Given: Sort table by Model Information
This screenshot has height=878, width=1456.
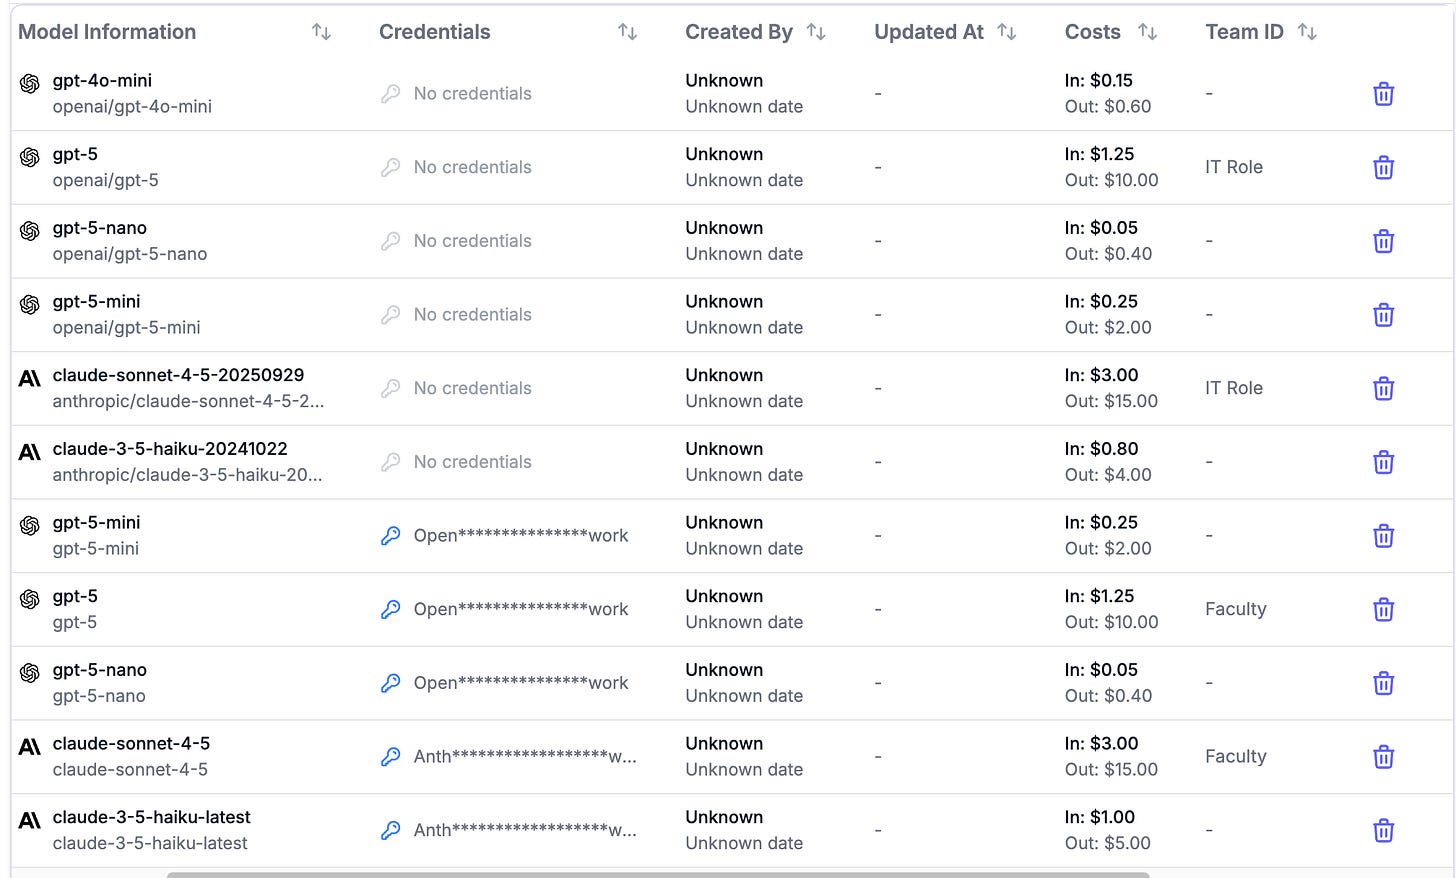Looking at the screenshot, I should pyautogui.click(x=321, y=32).
